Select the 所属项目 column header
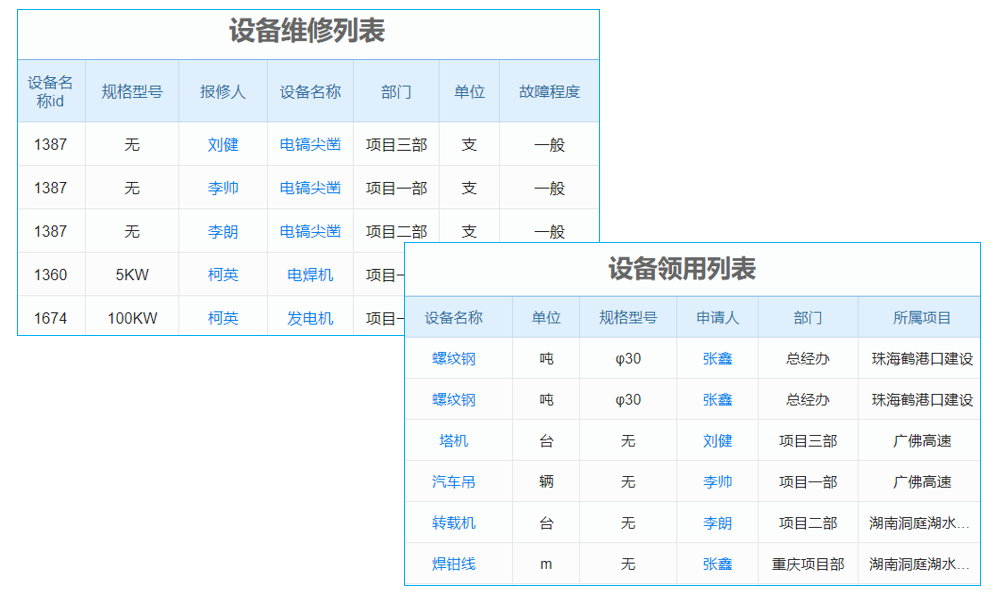Viewport: 1000px width, 600px height. [922, 316]
